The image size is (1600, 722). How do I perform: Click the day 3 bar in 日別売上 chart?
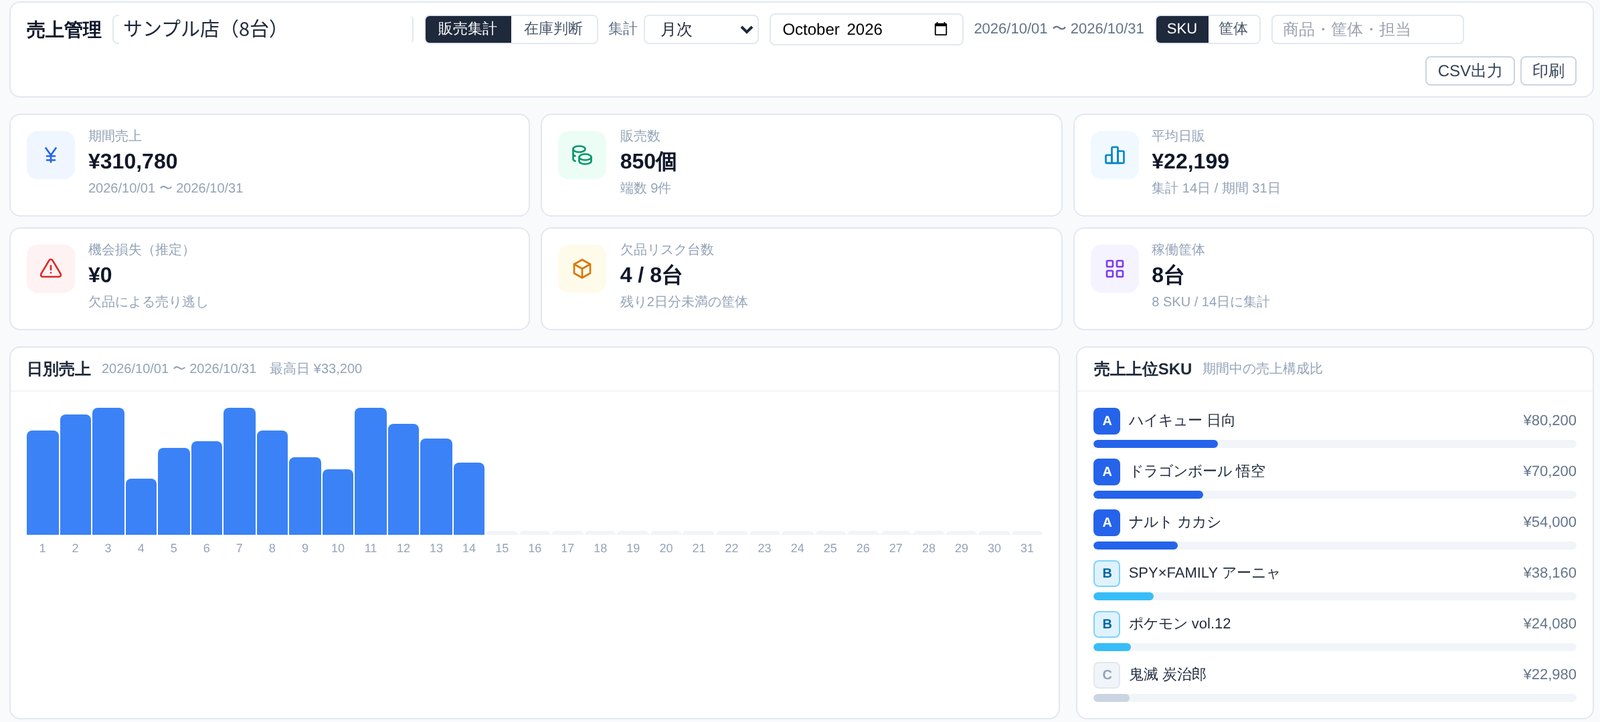pyautogui.click(x=108, y=471)
